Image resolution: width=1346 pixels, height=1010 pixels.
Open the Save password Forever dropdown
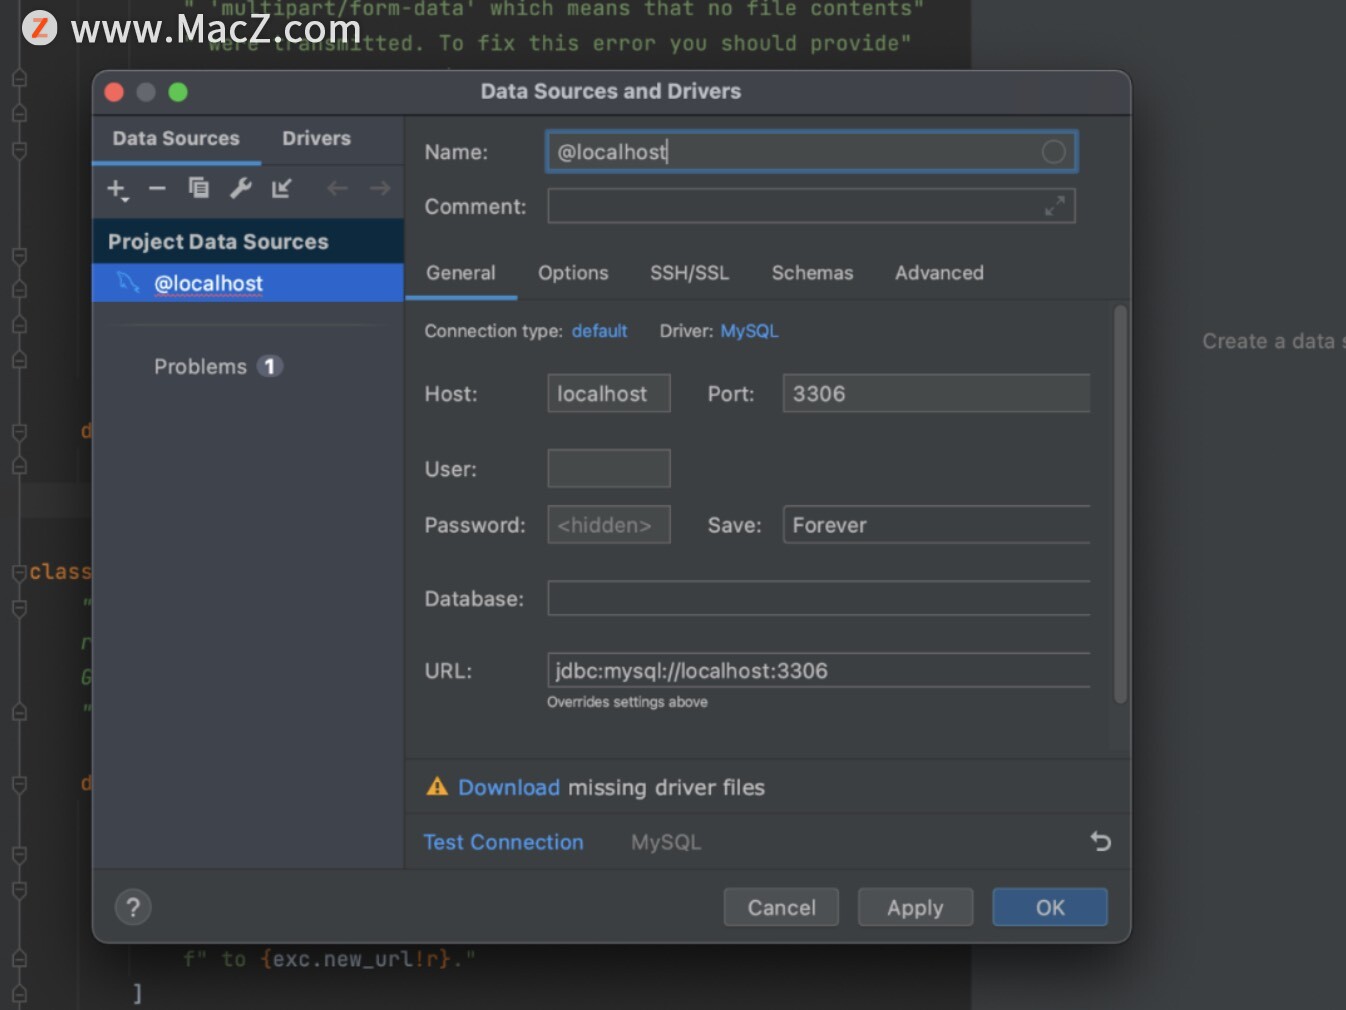click(x=936, y=525)
